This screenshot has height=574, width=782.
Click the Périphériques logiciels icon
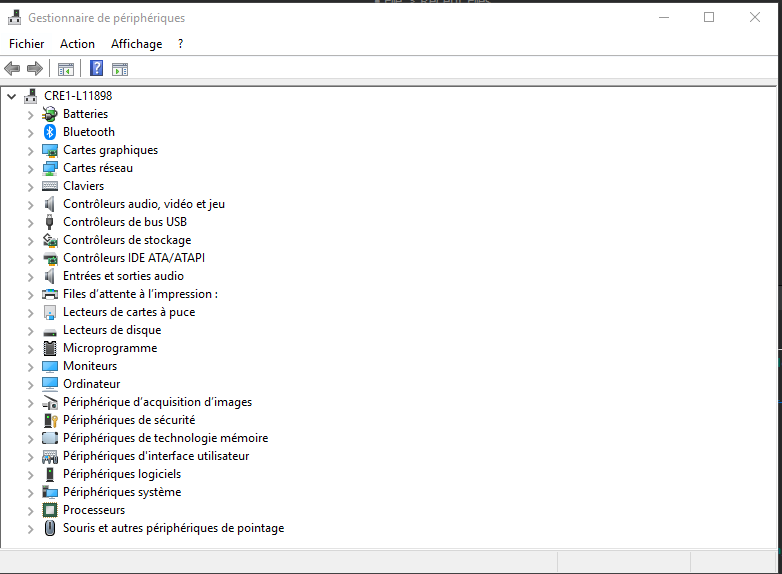click(x=50, y=474)
